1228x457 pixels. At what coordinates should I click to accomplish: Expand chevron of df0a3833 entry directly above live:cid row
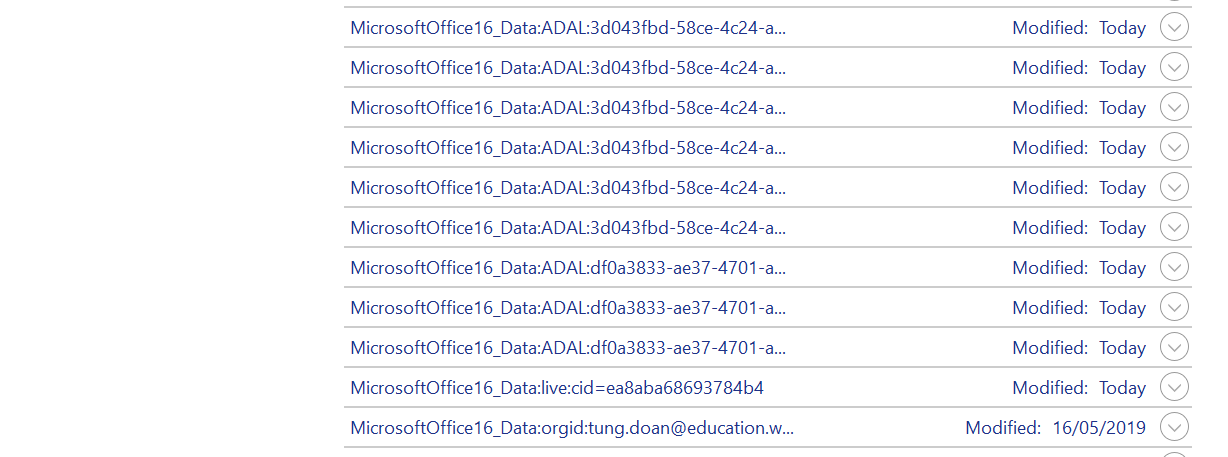(x=1174, y=347)
